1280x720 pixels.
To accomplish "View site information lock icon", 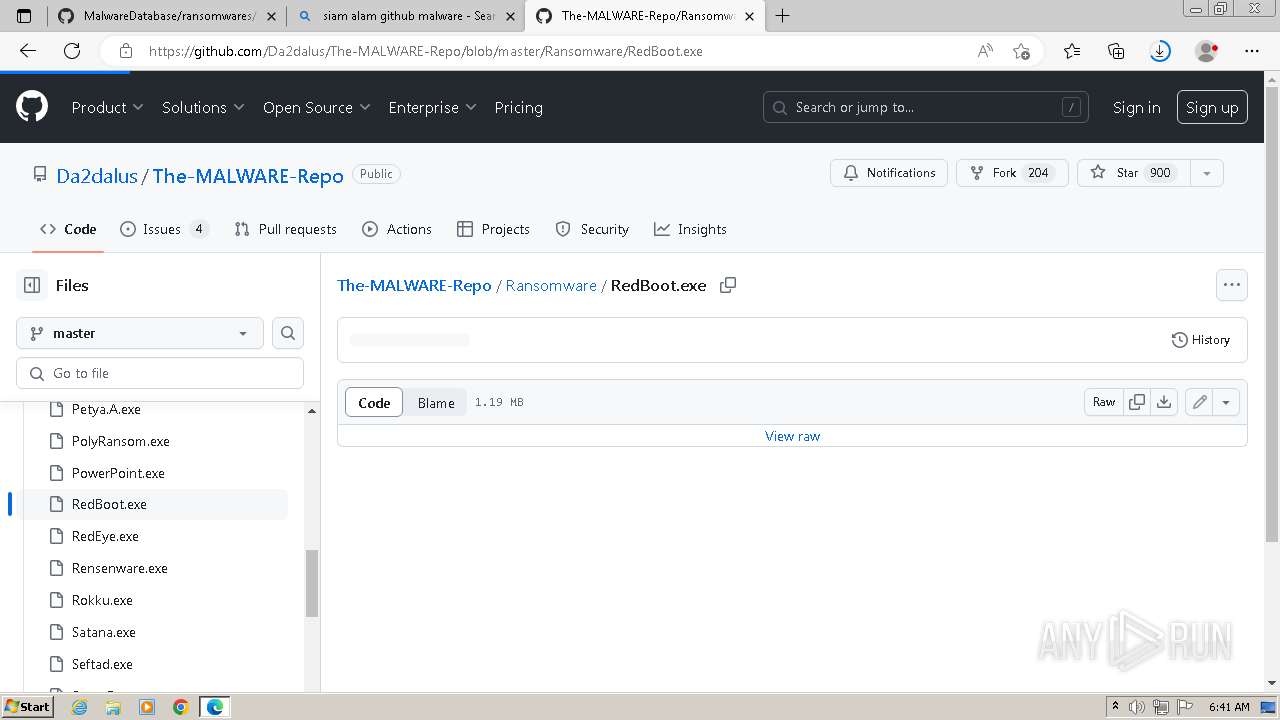I will tap(125, 51).
